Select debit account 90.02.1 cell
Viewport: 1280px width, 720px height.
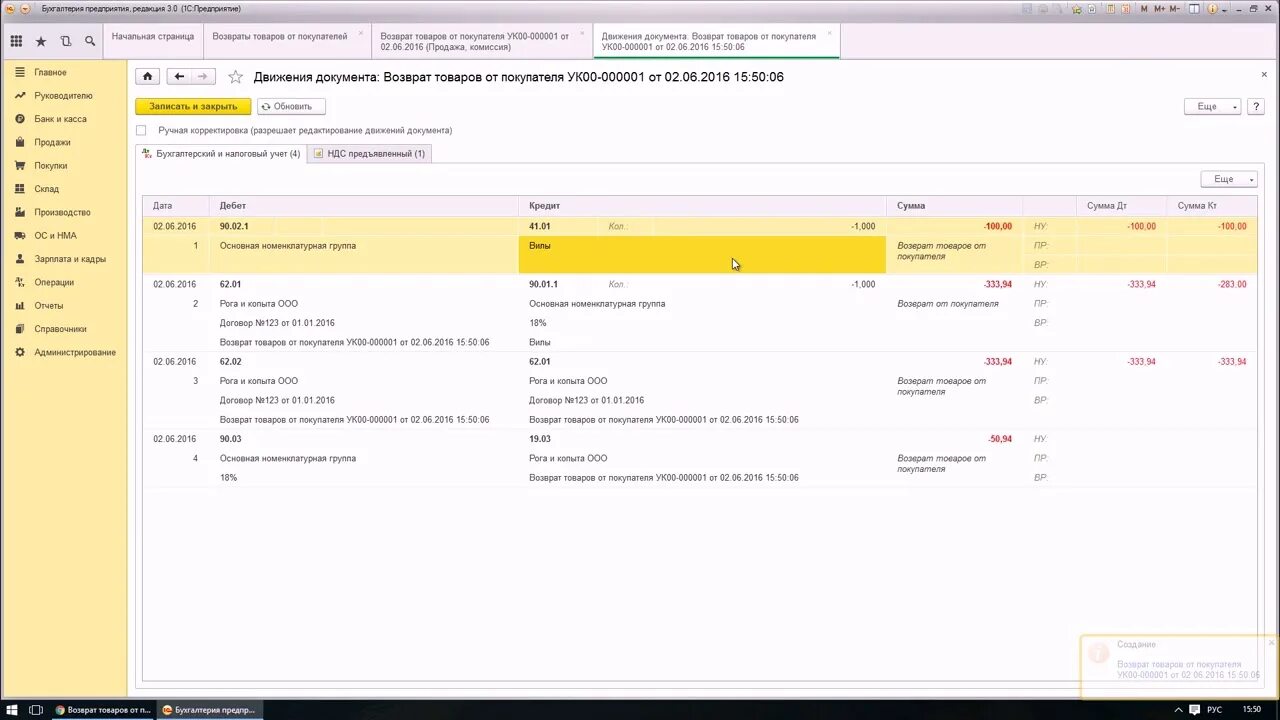pyautogui.click(x=234, y=226)
